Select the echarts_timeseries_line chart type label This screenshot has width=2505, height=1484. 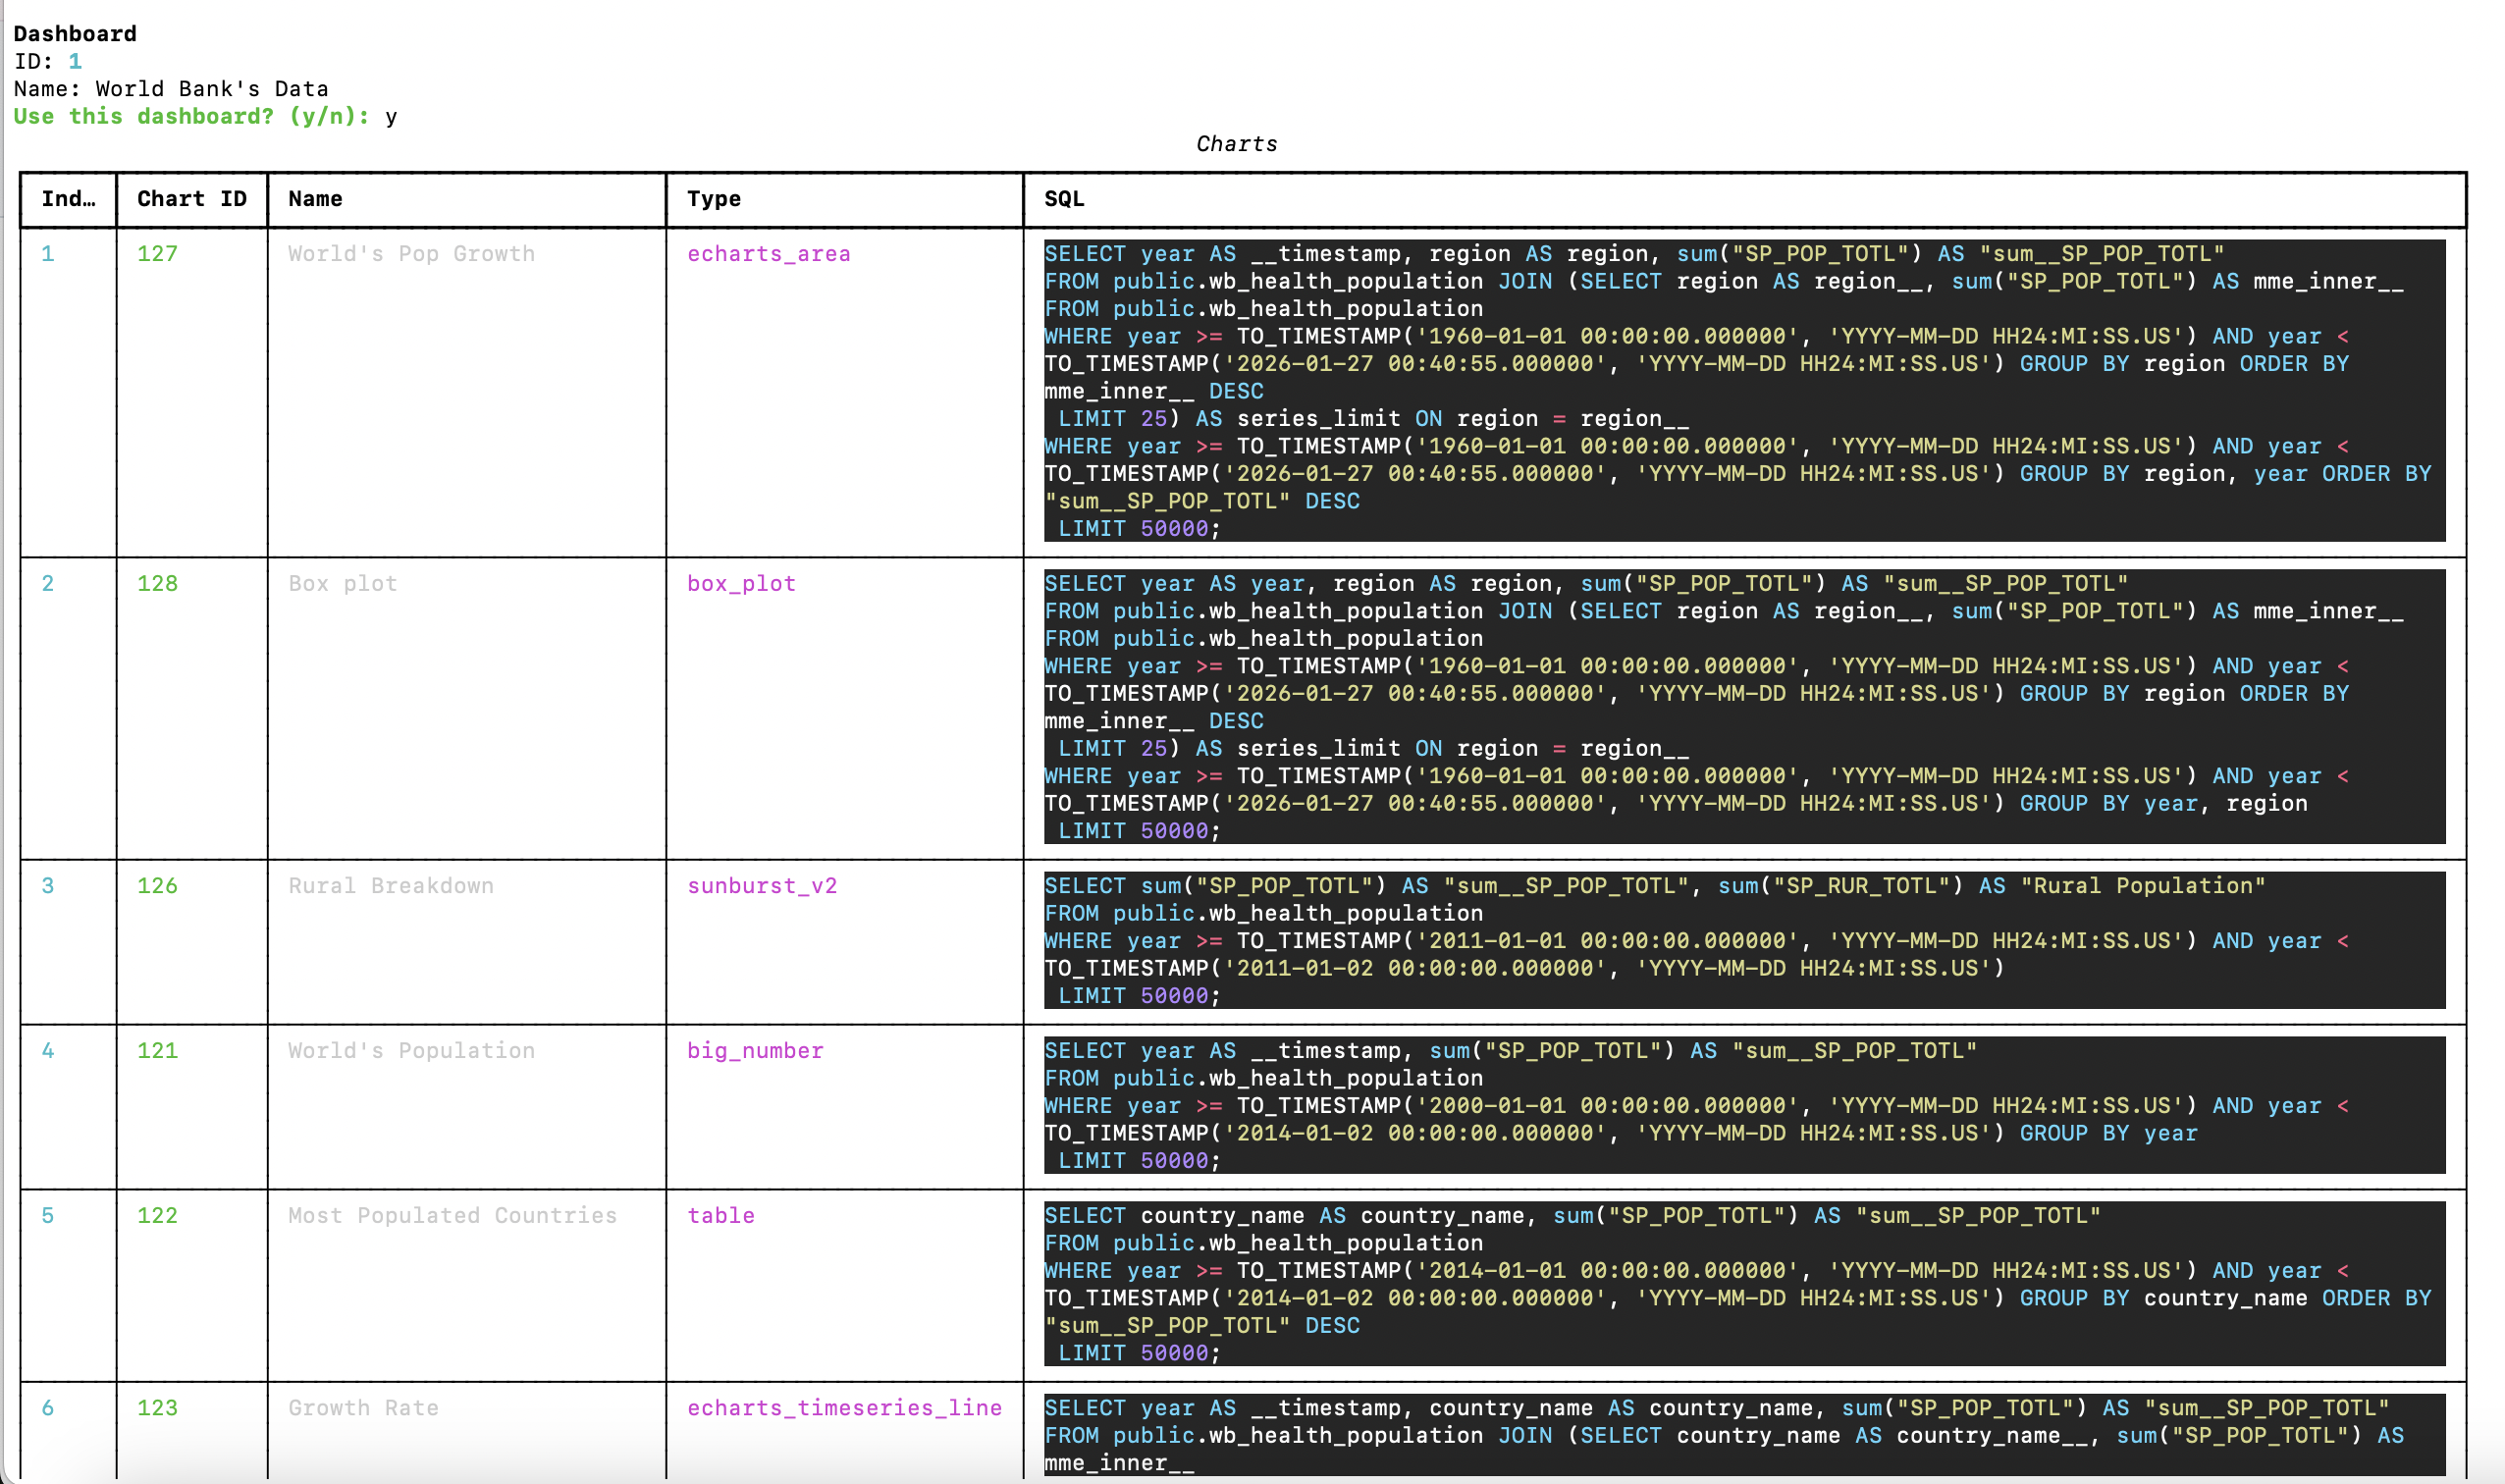[x=845, y=1408]
